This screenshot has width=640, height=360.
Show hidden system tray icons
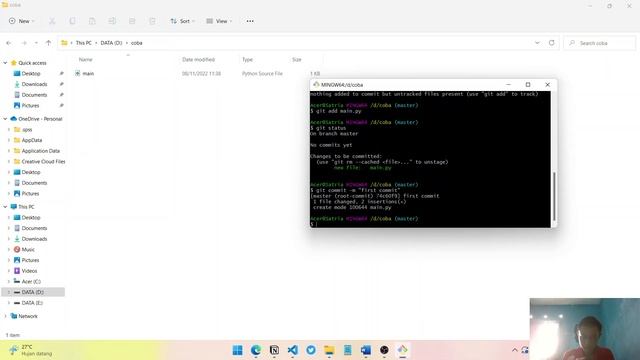[x=514, y=350]
